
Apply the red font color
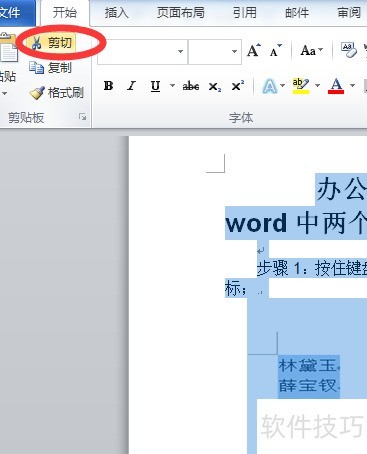point(336,86)
